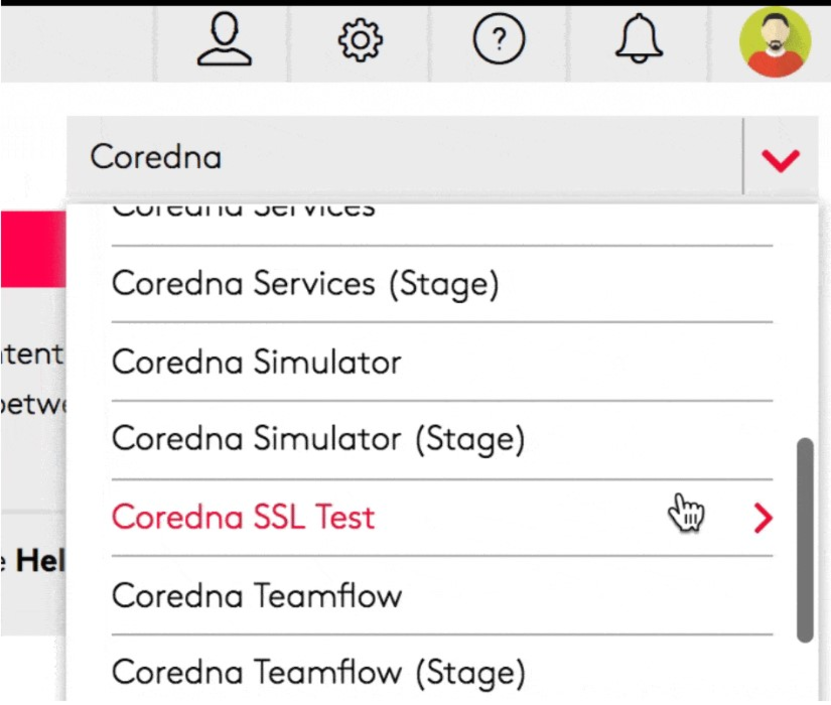Image resolution: width=831 pixels, height=705 pixels.
Task: Click the dropdown list scrollbar thumb
Action: (805, 540)
